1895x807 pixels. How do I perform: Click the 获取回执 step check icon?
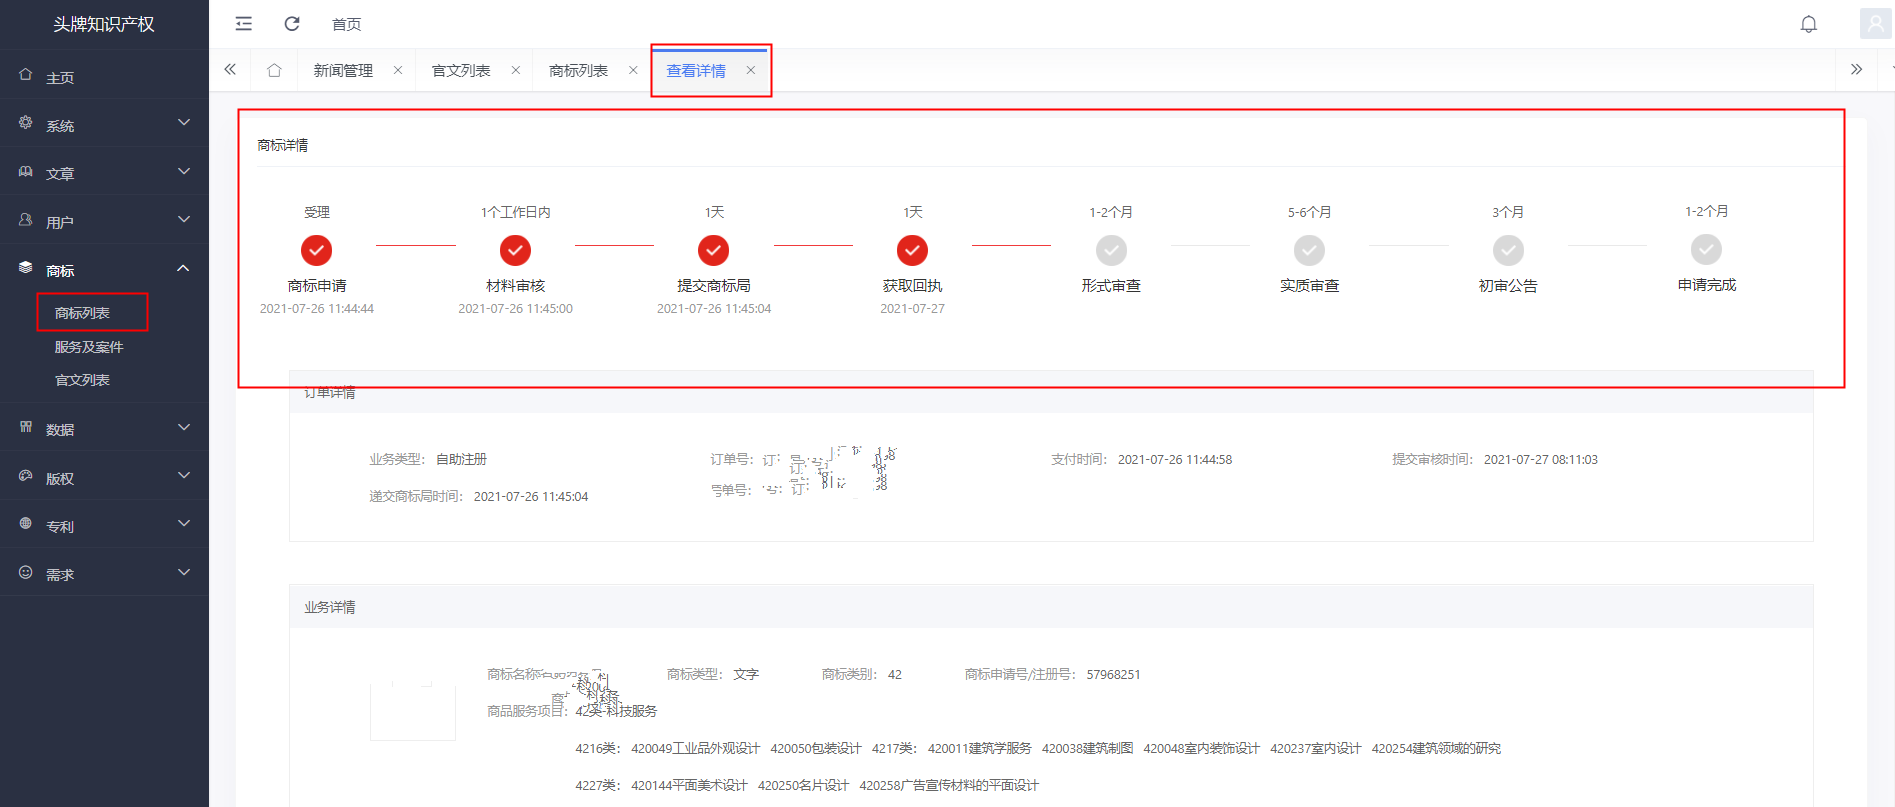point(912,250)
